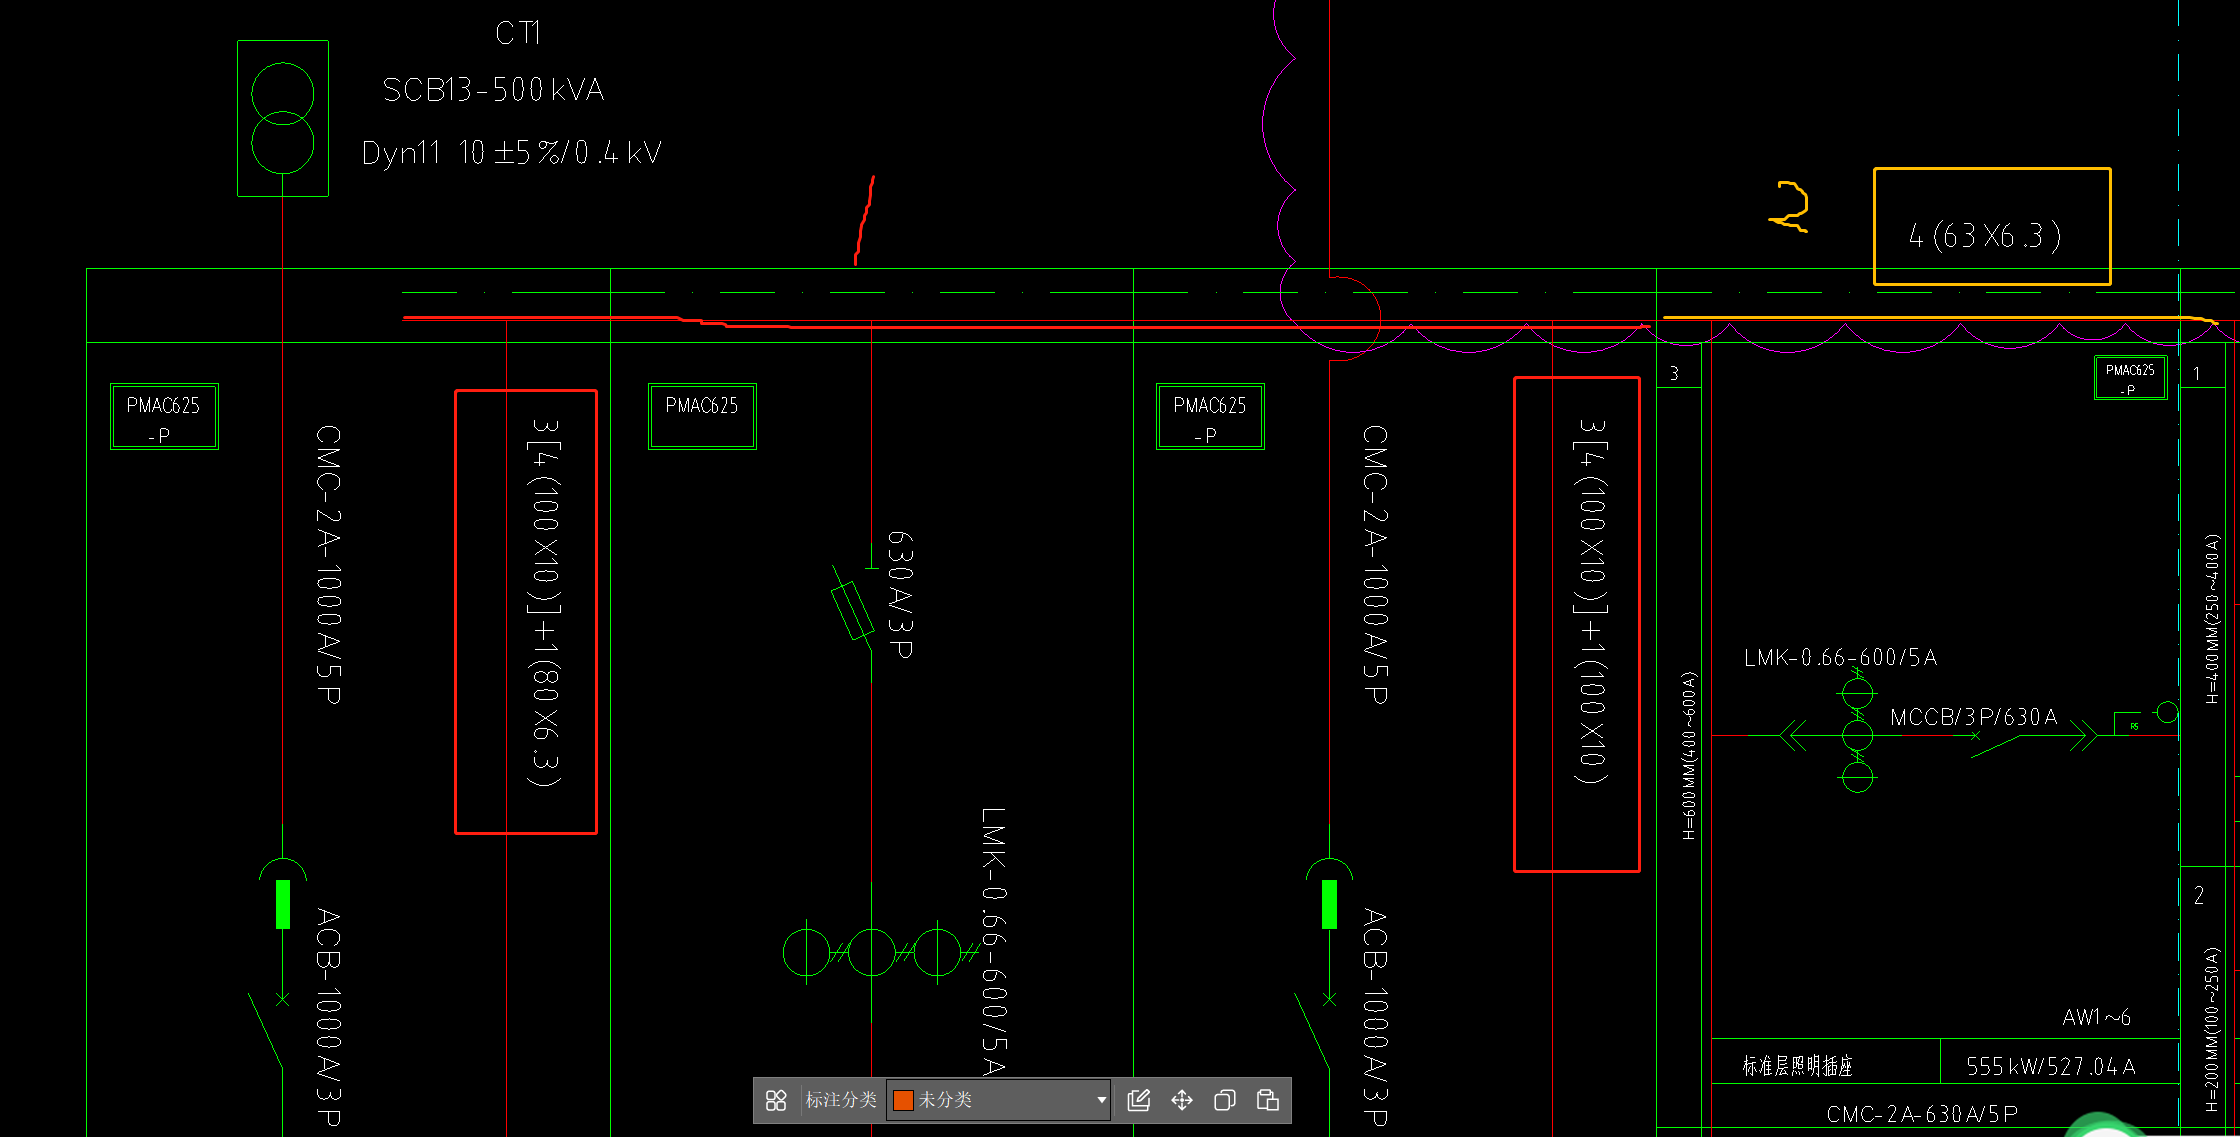Select the 630A/3P fuse label
Screen dimensions: 2240x1137
pyautogui.click(x=900, y=594)
